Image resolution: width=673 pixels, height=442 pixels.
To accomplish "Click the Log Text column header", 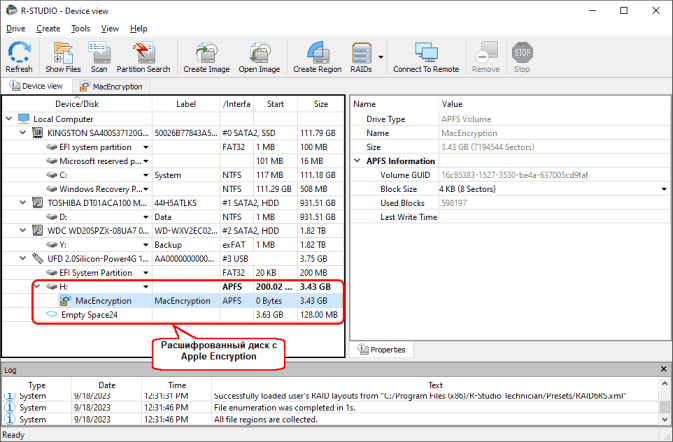I will pos(435,385).
